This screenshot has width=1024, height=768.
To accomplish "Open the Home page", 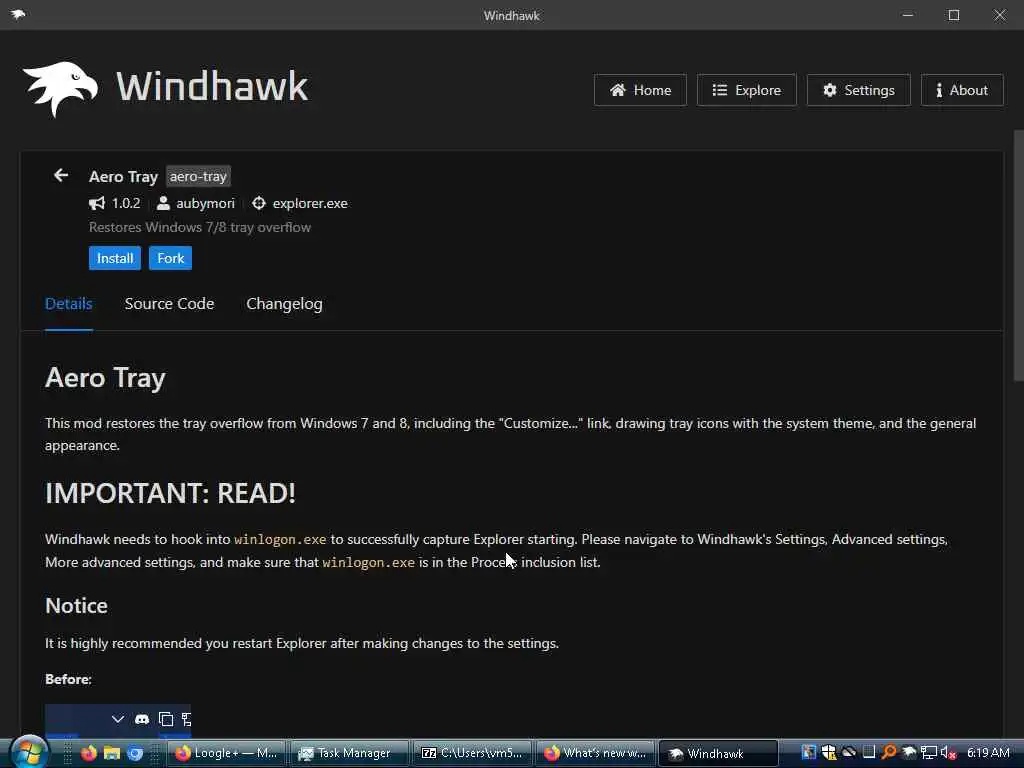I will [640, 90].
